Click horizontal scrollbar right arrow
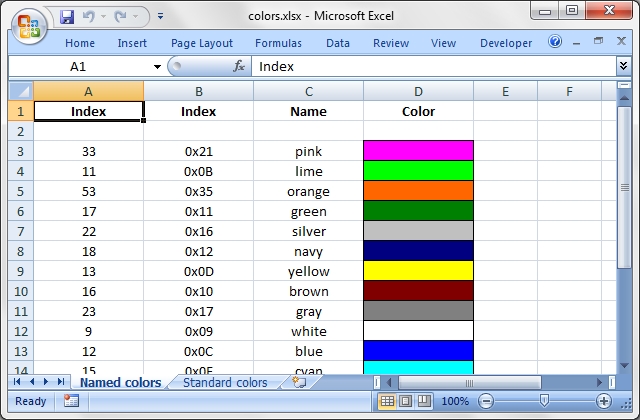The image size is (640, 420). click(x=599, y=382)
